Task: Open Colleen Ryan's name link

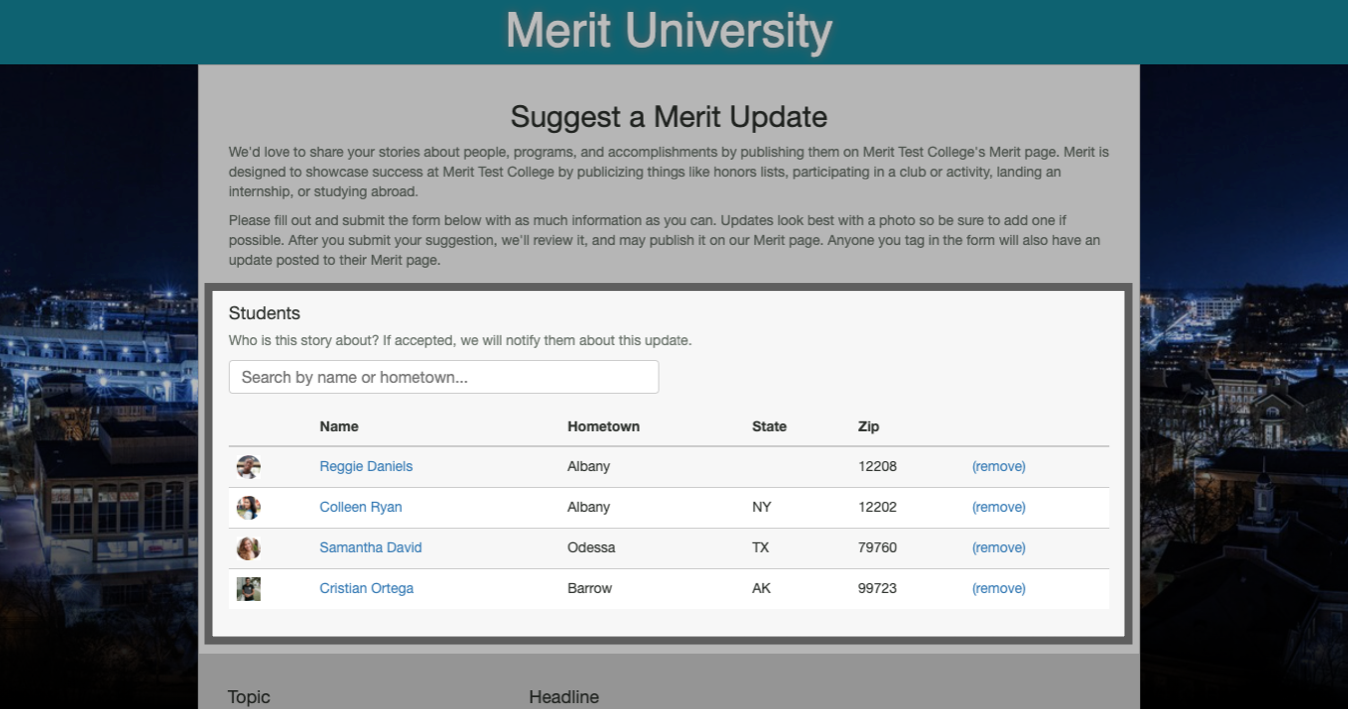Action: (361, 508)
